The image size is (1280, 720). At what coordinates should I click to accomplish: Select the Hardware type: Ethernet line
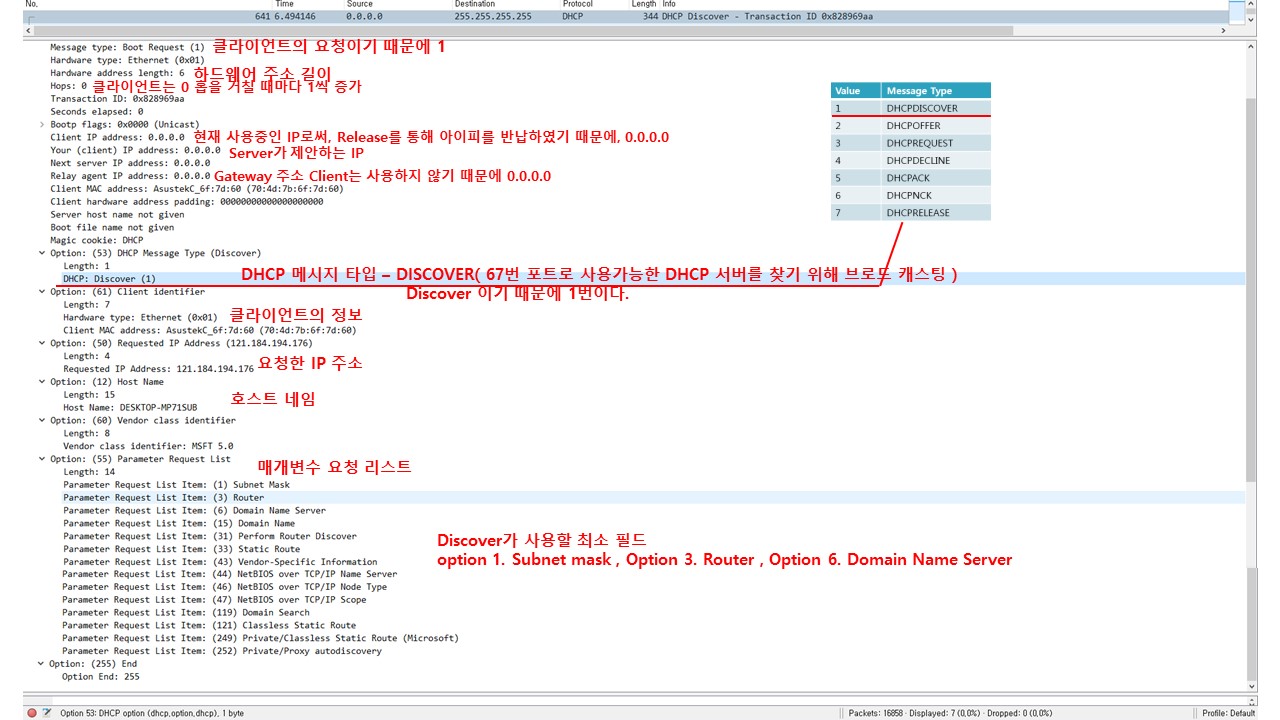point(127,61)
